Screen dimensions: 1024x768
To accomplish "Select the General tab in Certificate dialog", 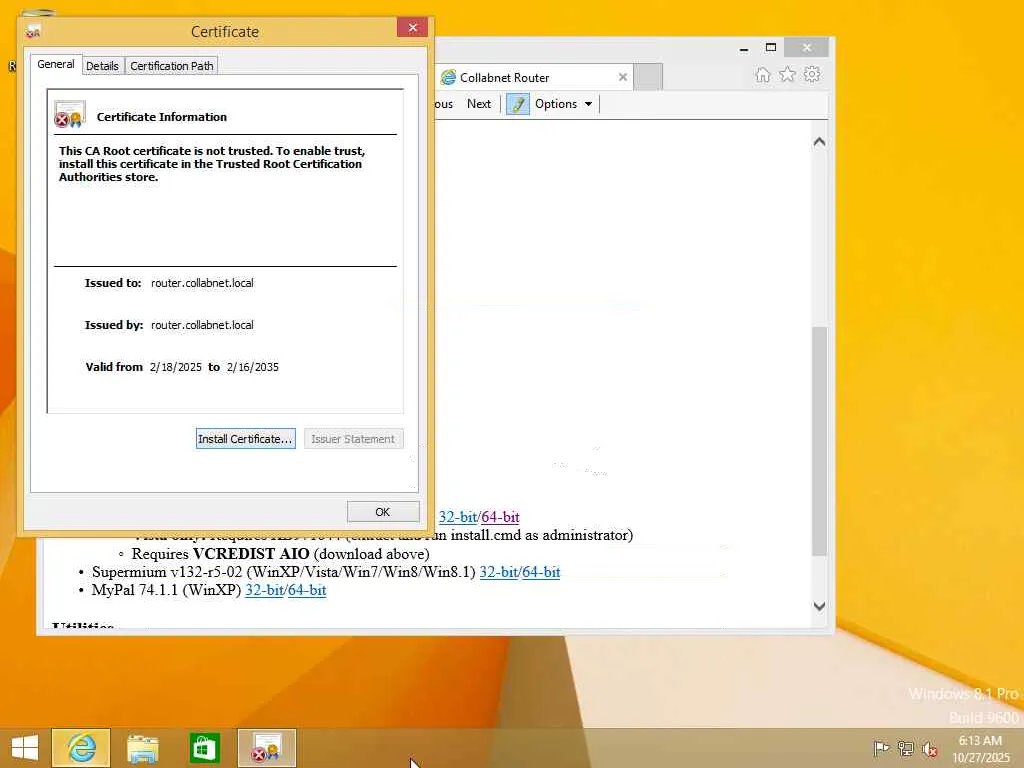I will pyautogui.click(x=56, y=64).
